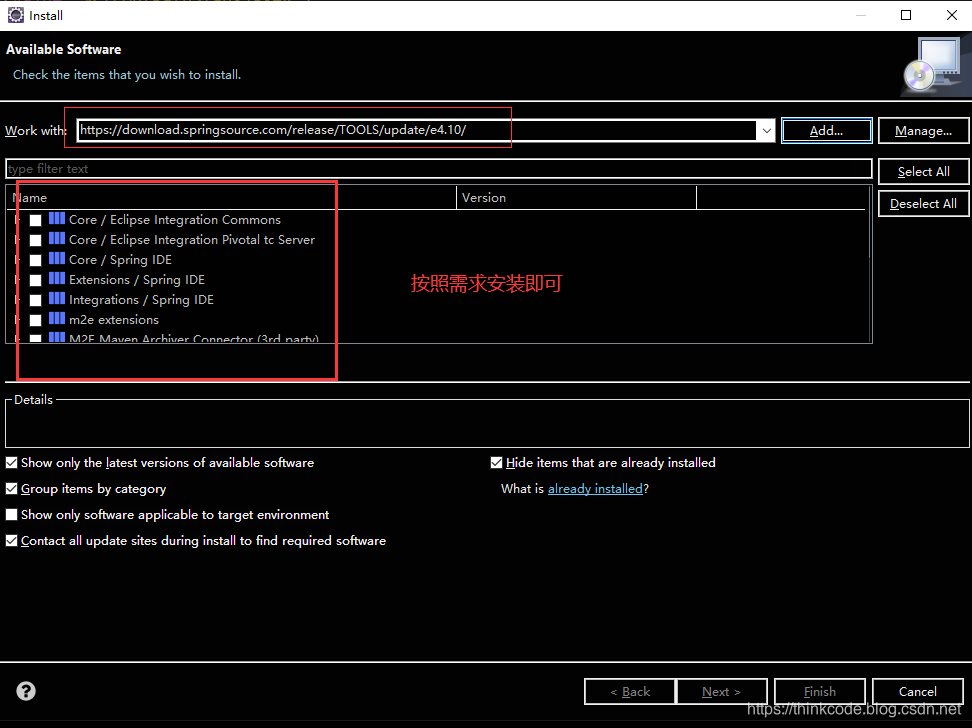Select Core / Eclipse Integration Pivotal tc Server text

click(192, 239)
